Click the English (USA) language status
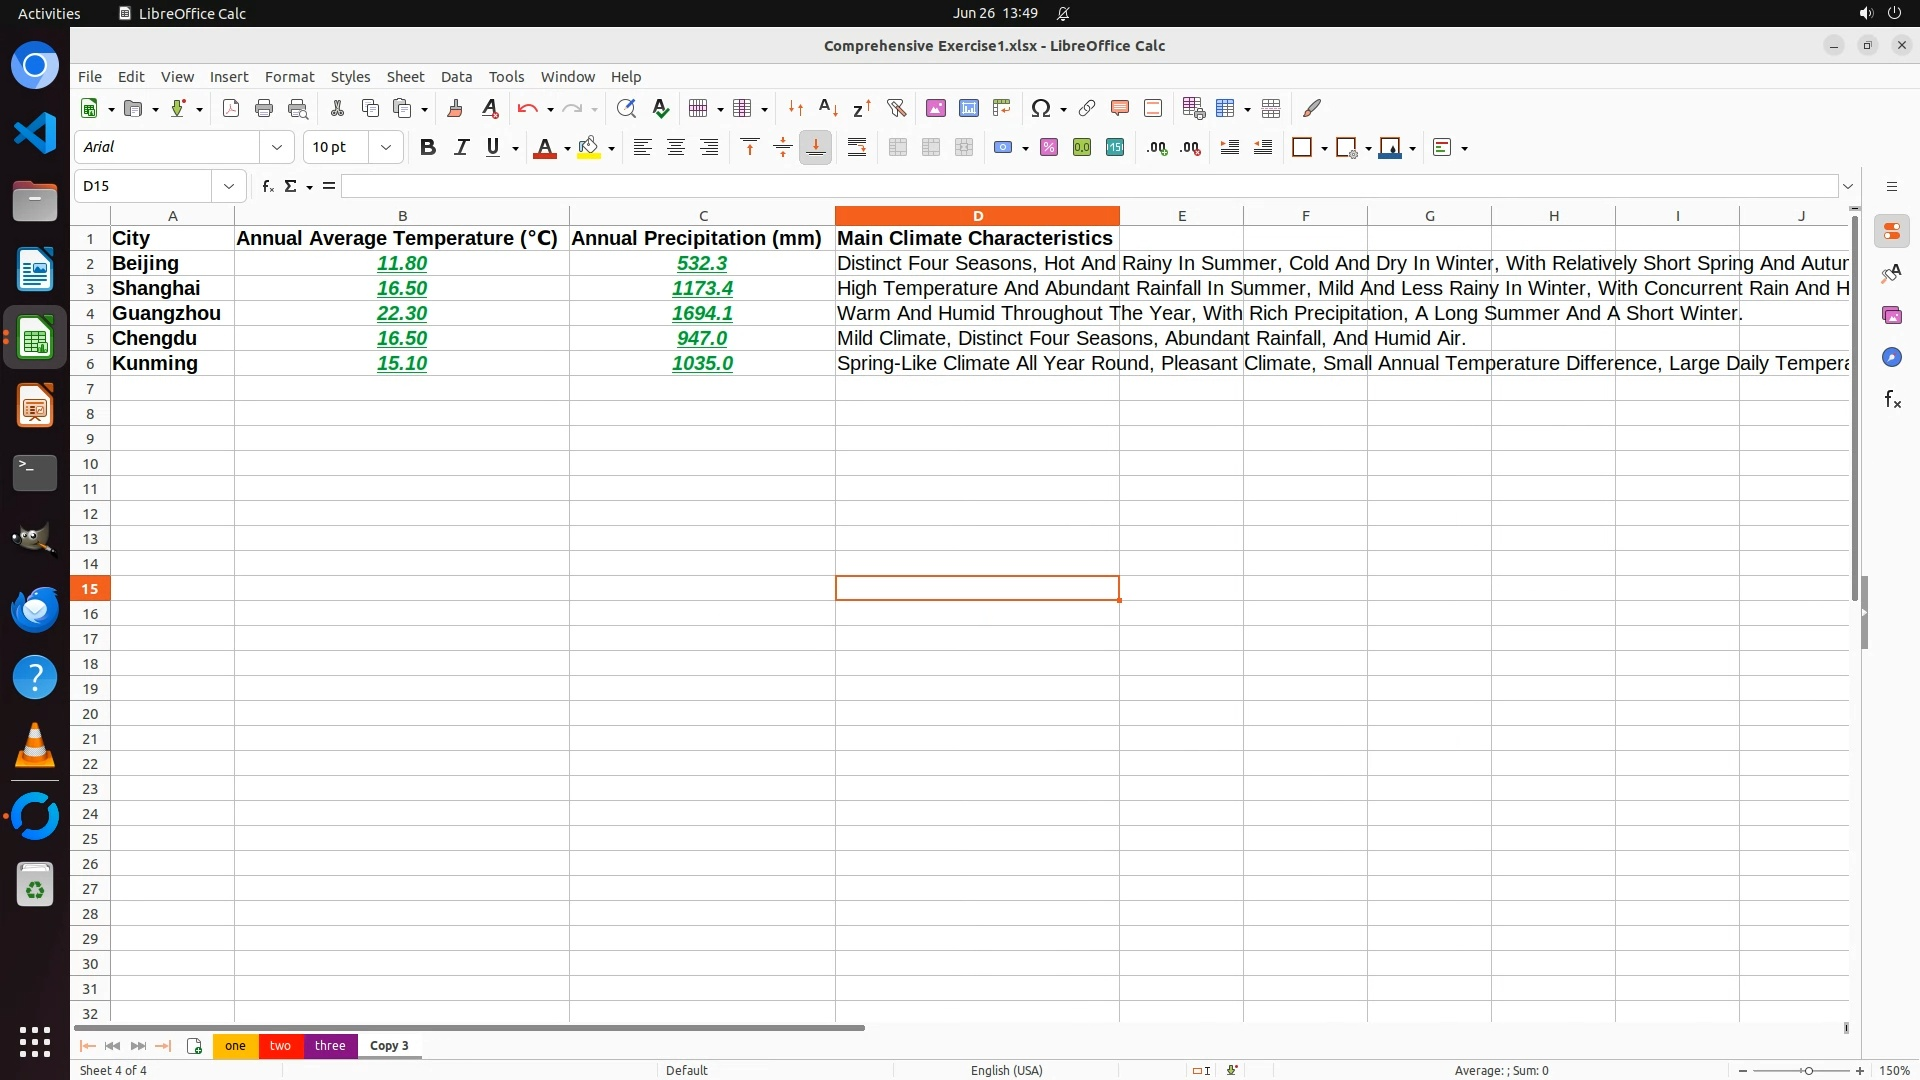The image size is (1920, 1080). [1006, 1070]
